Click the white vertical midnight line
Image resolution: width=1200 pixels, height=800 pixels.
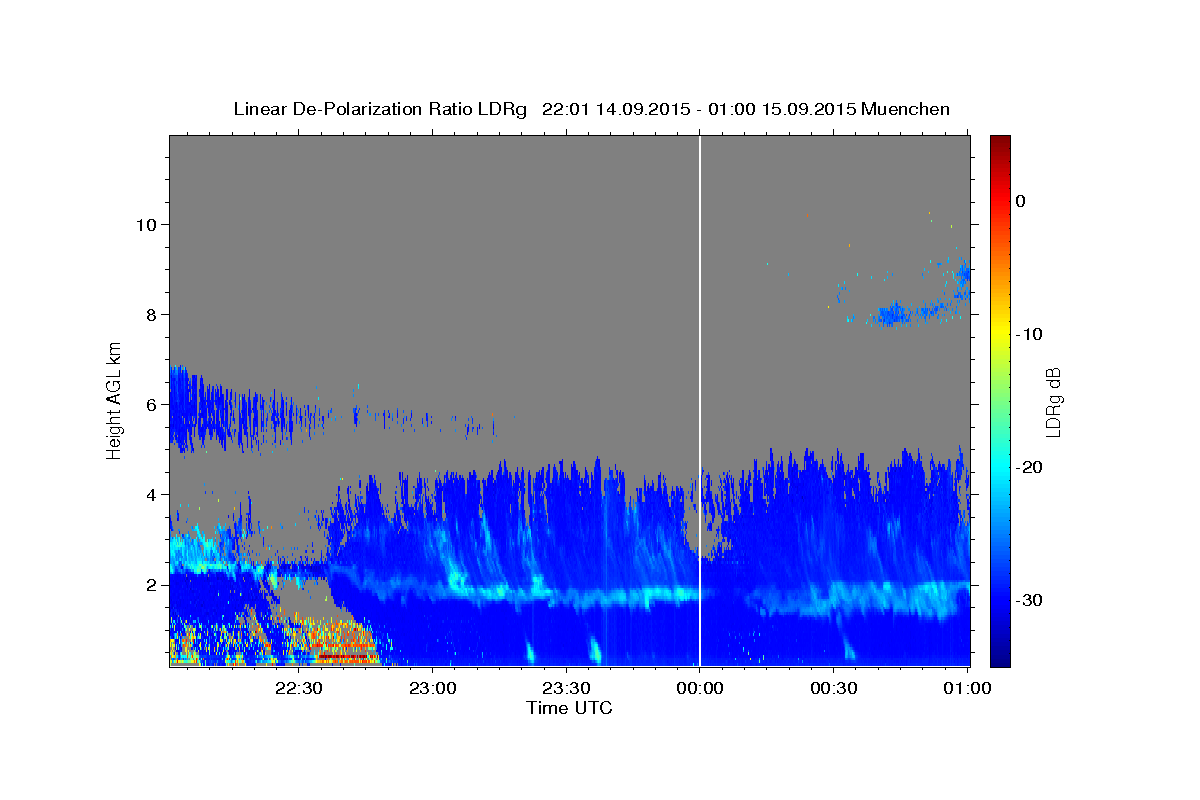tap(700, 400)
